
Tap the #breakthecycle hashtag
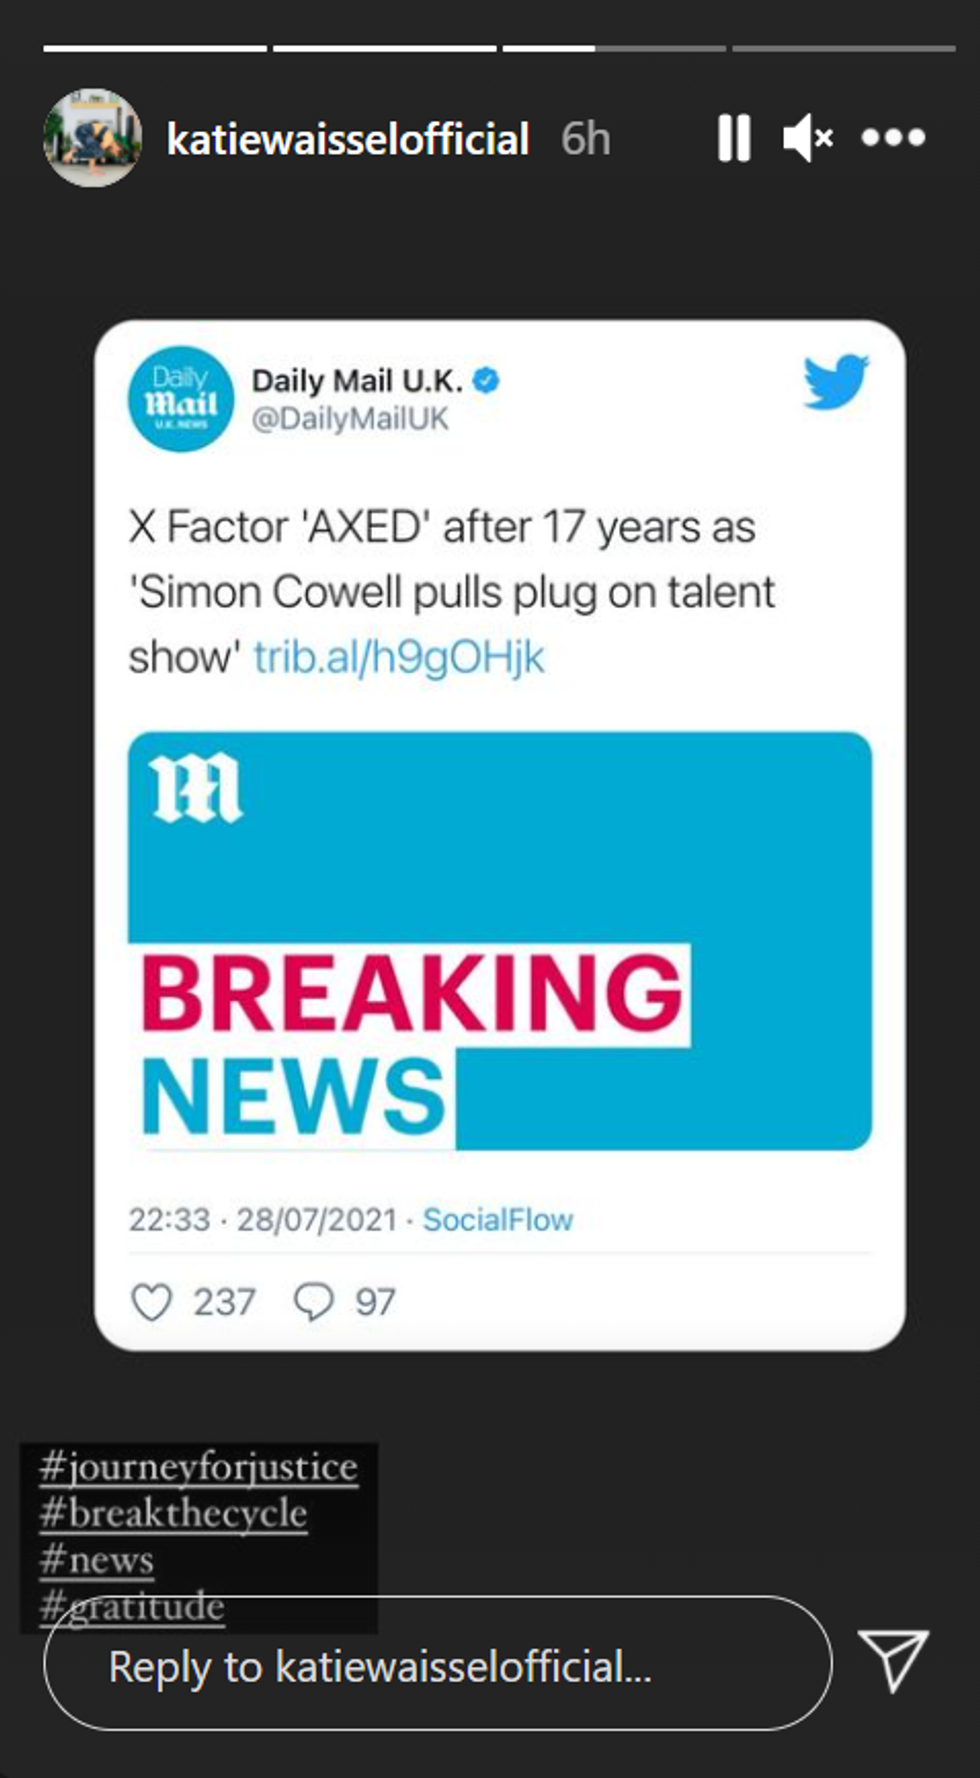(x=173, y=1513)
